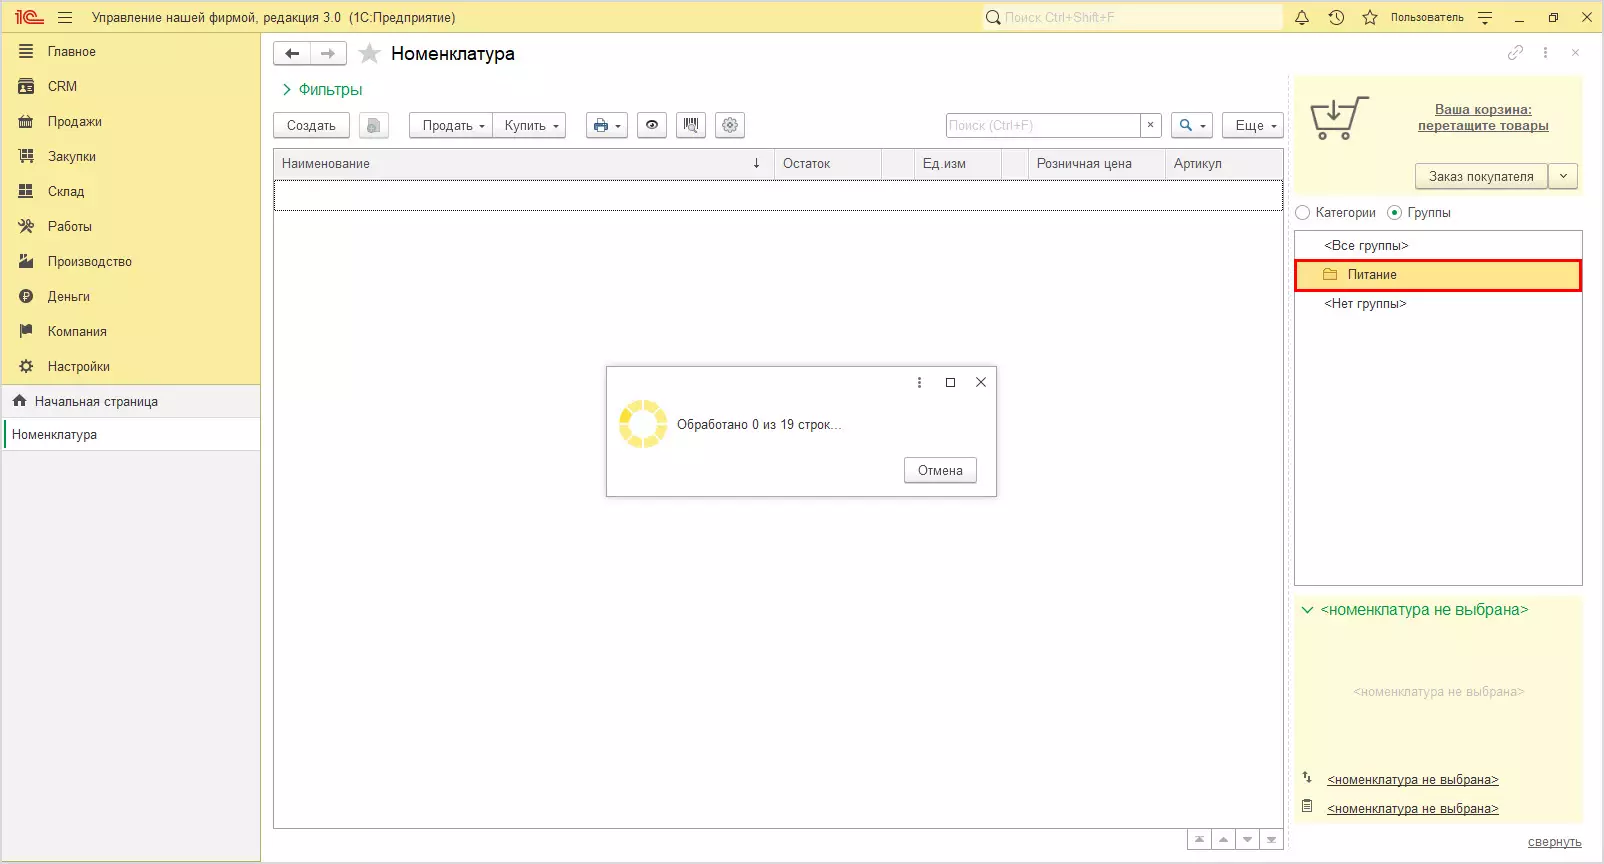Cancel processing with the Отмена button
Image resolution: width=1604 pixels, height=864 pixels.
[x=940, y=470]
